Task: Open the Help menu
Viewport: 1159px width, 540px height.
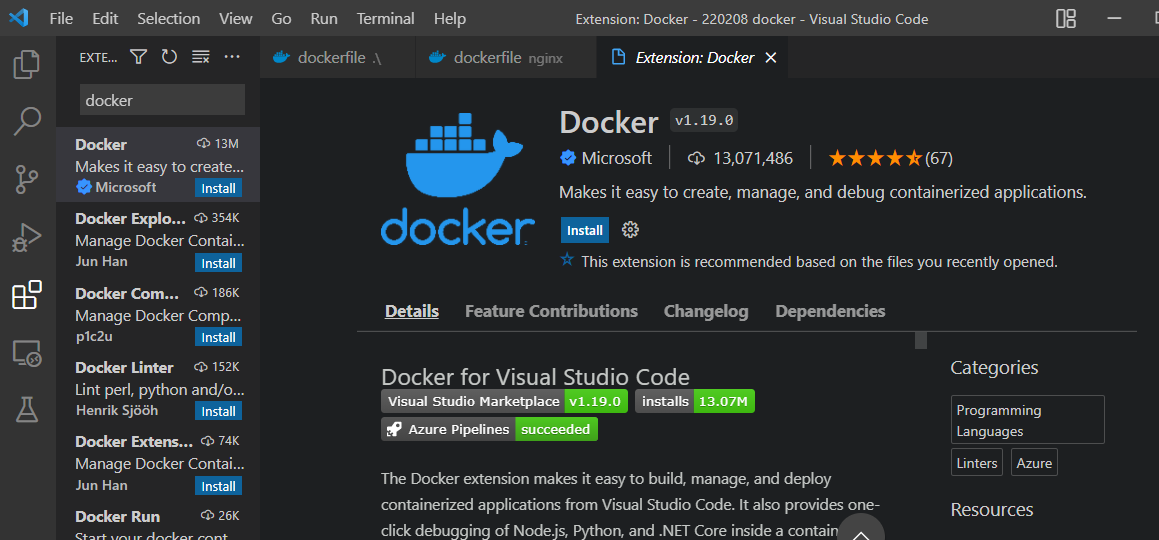Action: click(449, 18)
